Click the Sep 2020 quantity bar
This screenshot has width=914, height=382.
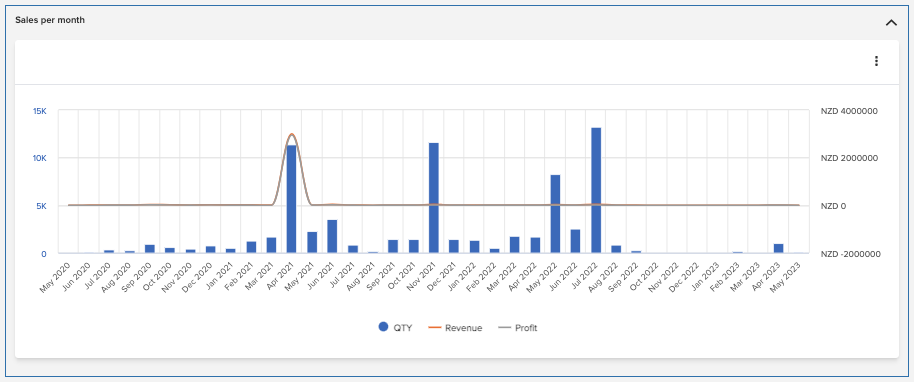click(x=150, y=249)
